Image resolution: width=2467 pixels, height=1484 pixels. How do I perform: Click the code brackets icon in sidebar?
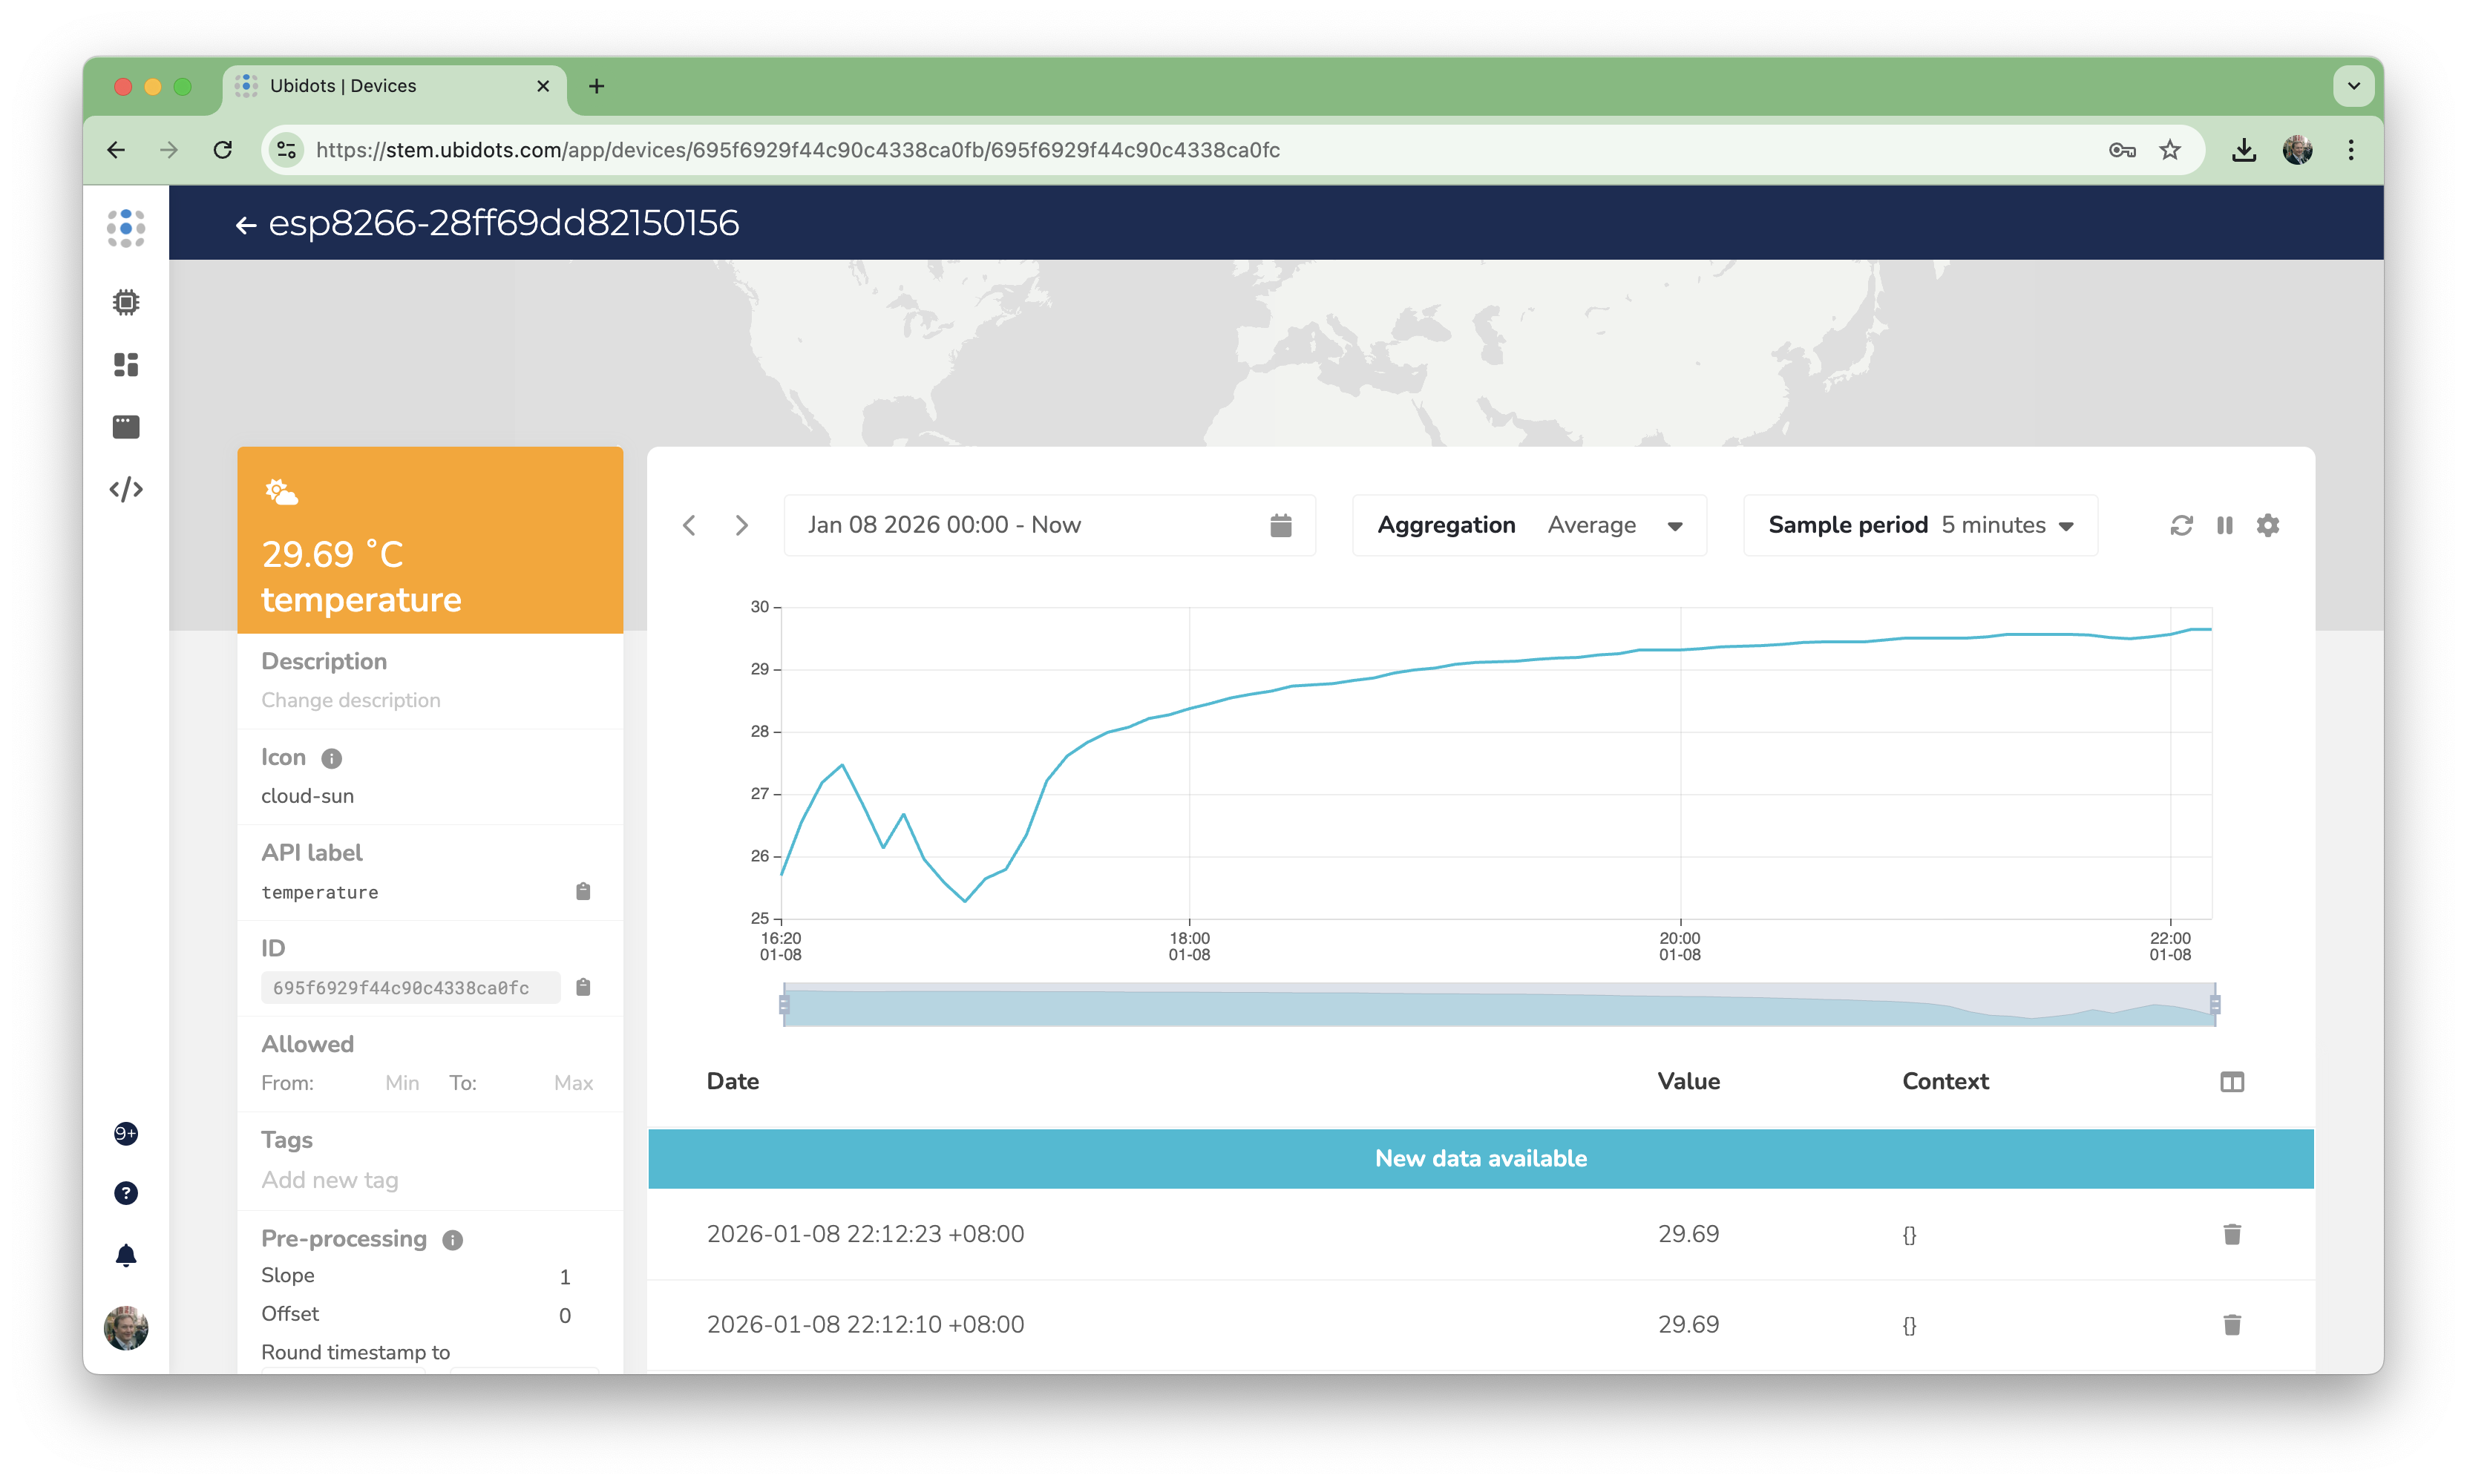[126, 489]
